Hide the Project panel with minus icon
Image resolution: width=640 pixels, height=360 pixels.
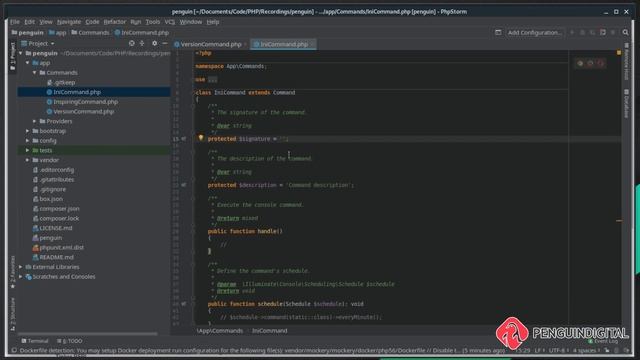[x=165, y=43]
